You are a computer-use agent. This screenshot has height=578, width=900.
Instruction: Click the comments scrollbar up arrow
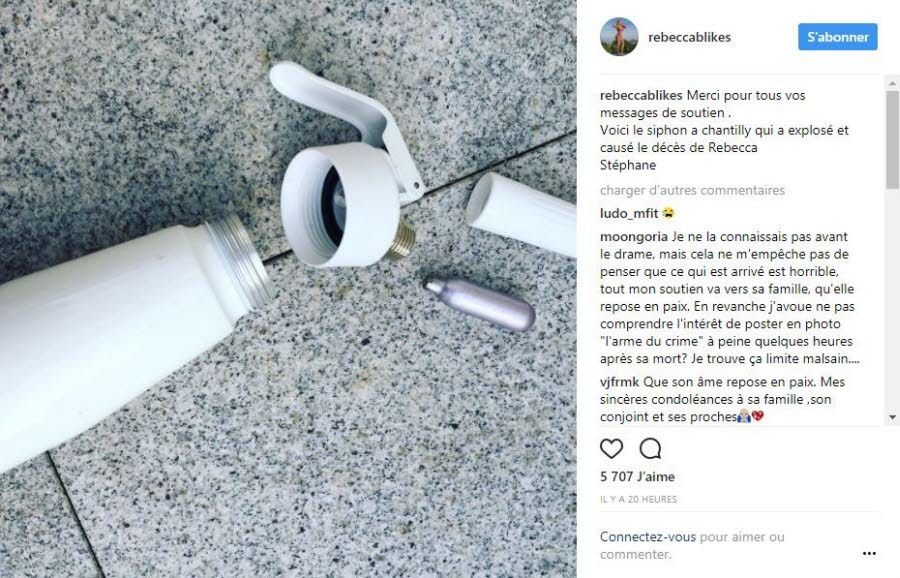[892, 84]
